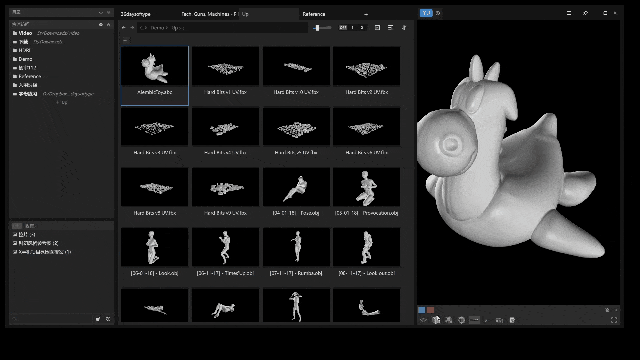Screen dimensions: 640x360
Task: Click the globe icon in viewer toolbar
Action: coord(461,320)
